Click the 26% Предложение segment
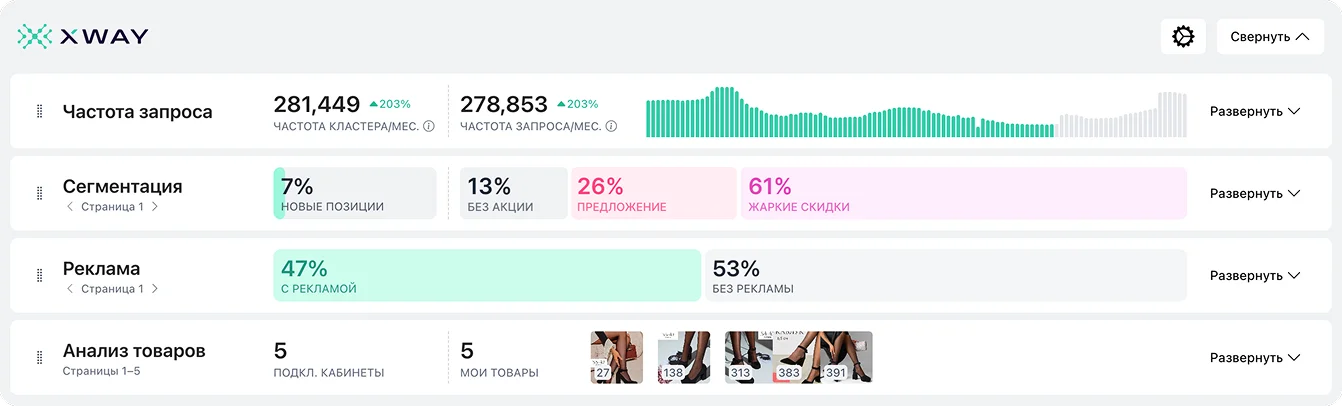The height and width of the screenshot is (406, 1342). [653, 193]
